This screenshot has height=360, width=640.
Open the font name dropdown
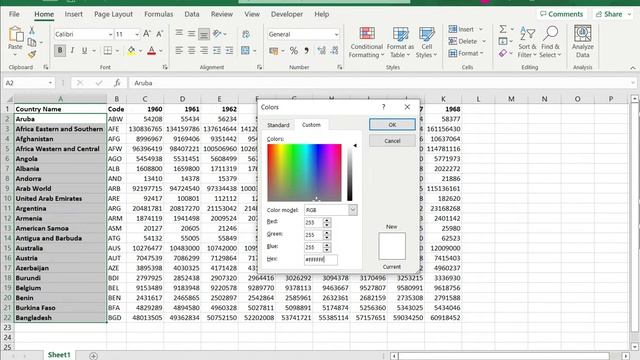coord(110,34)
